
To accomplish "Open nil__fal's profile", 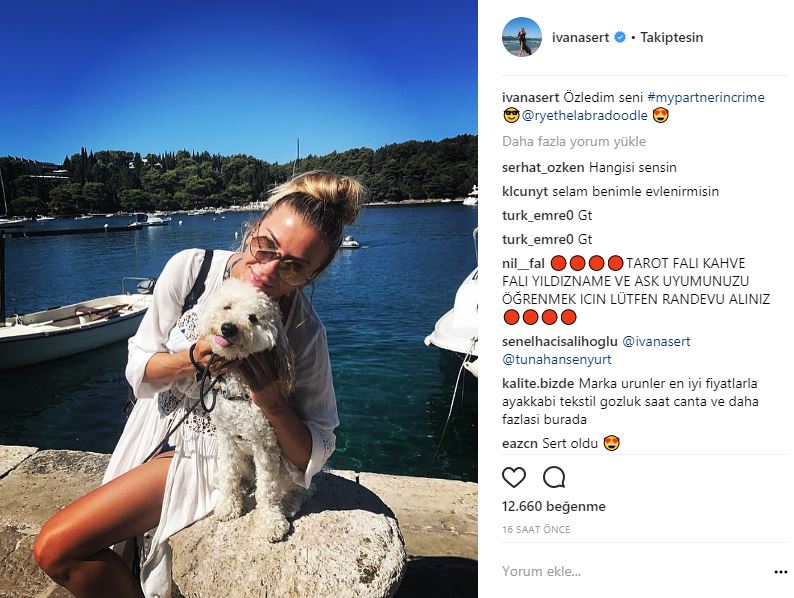I will [523, 263].
